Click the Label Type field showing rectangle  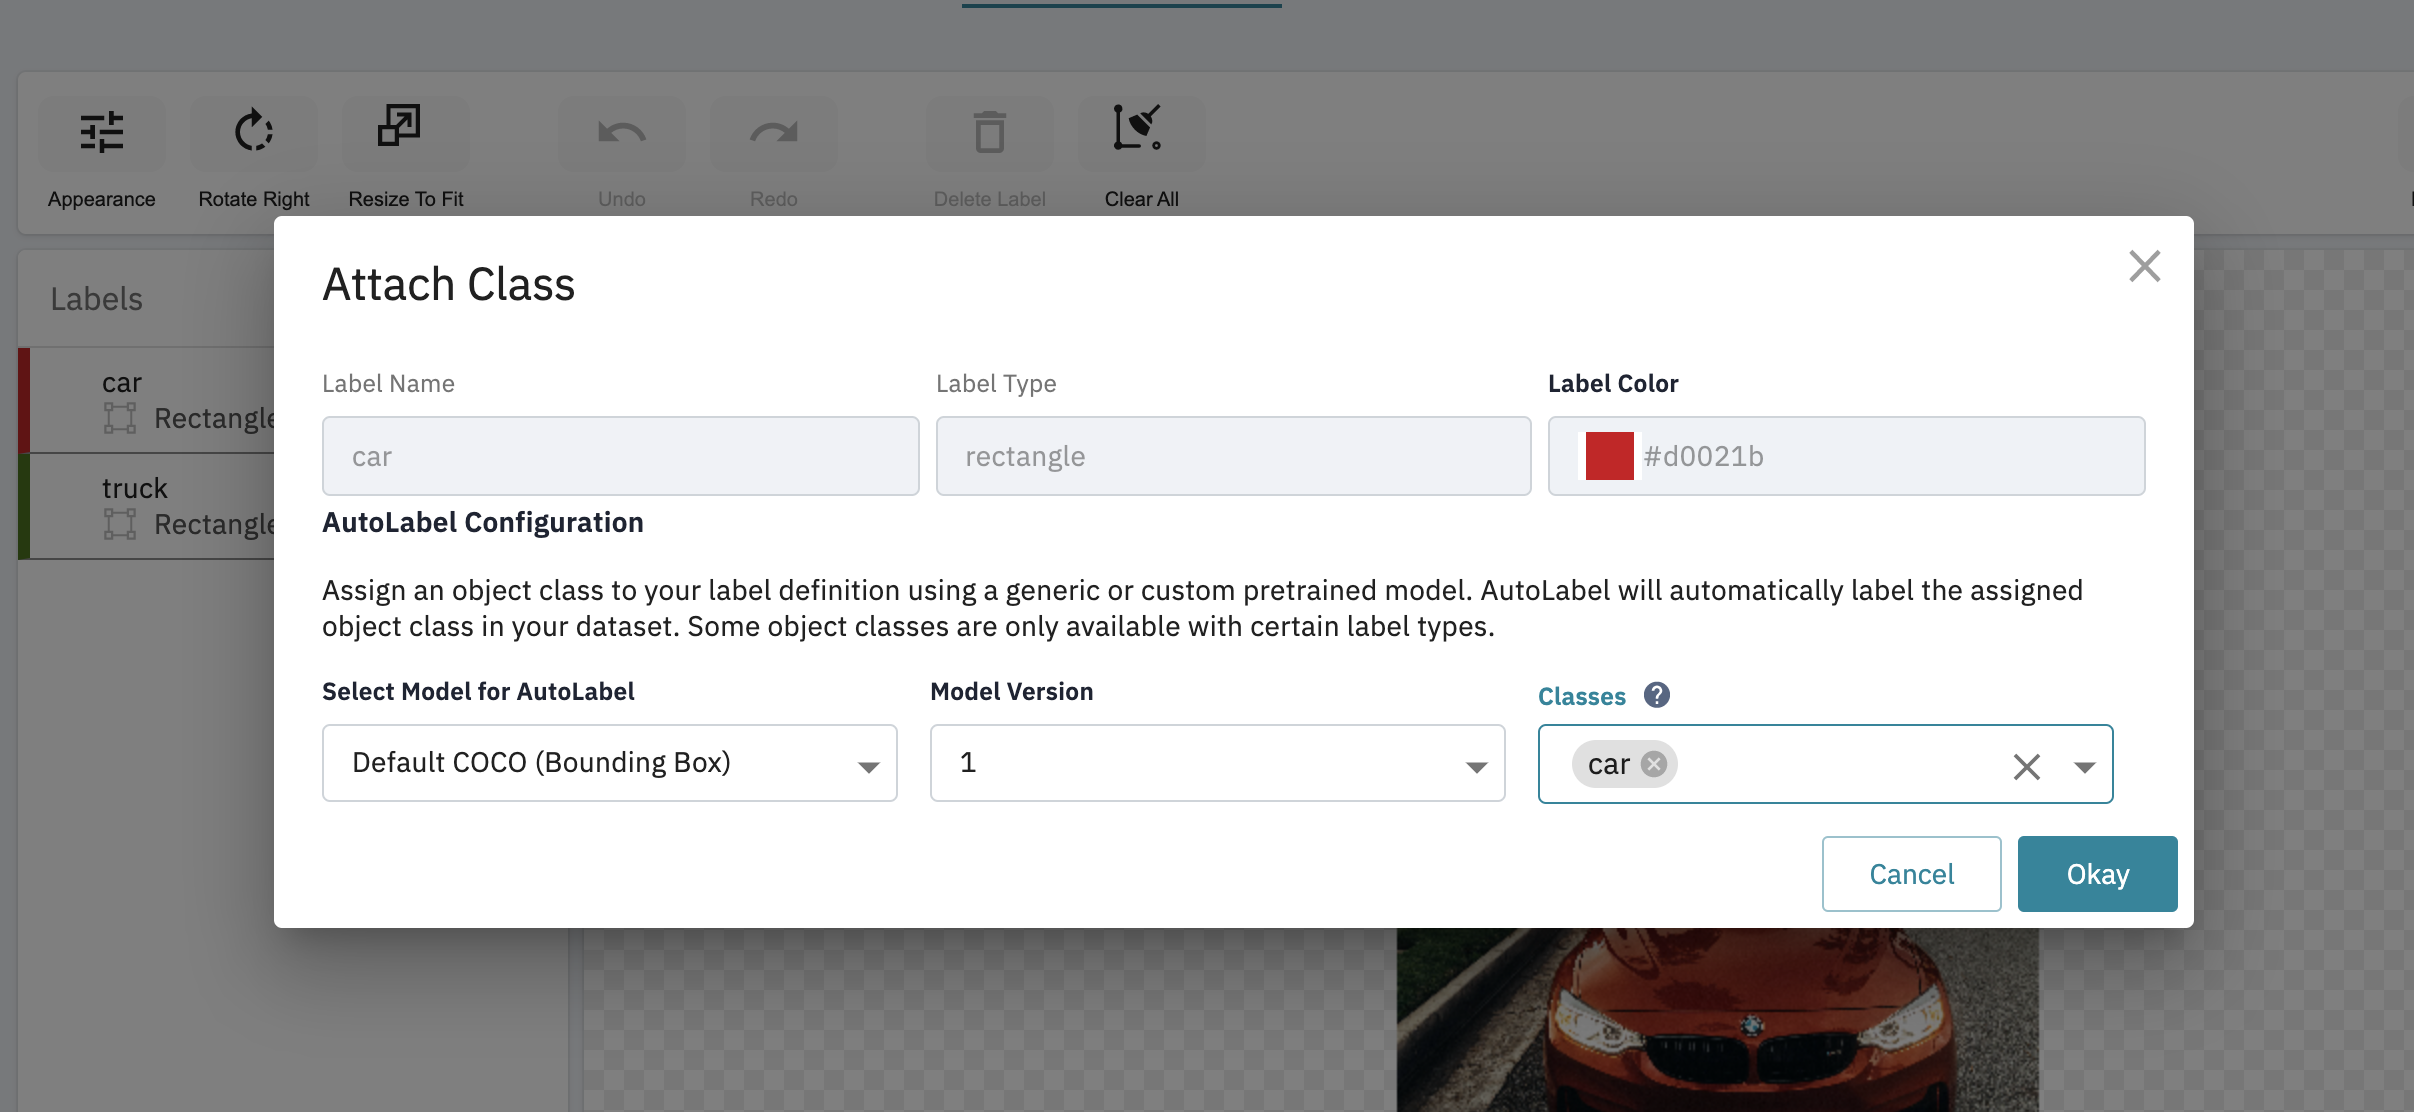tap(1234, 456)
